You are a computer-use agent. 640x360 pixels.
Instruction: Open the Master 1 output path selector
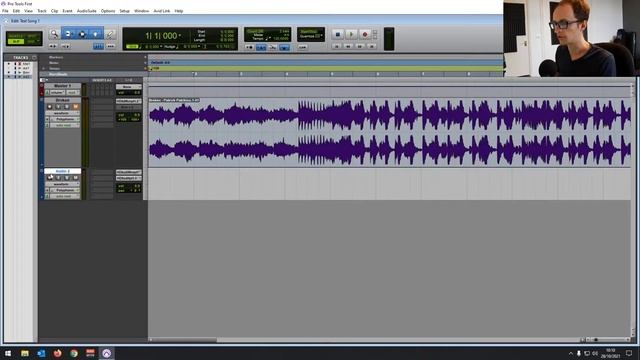[x=129, y=87]
